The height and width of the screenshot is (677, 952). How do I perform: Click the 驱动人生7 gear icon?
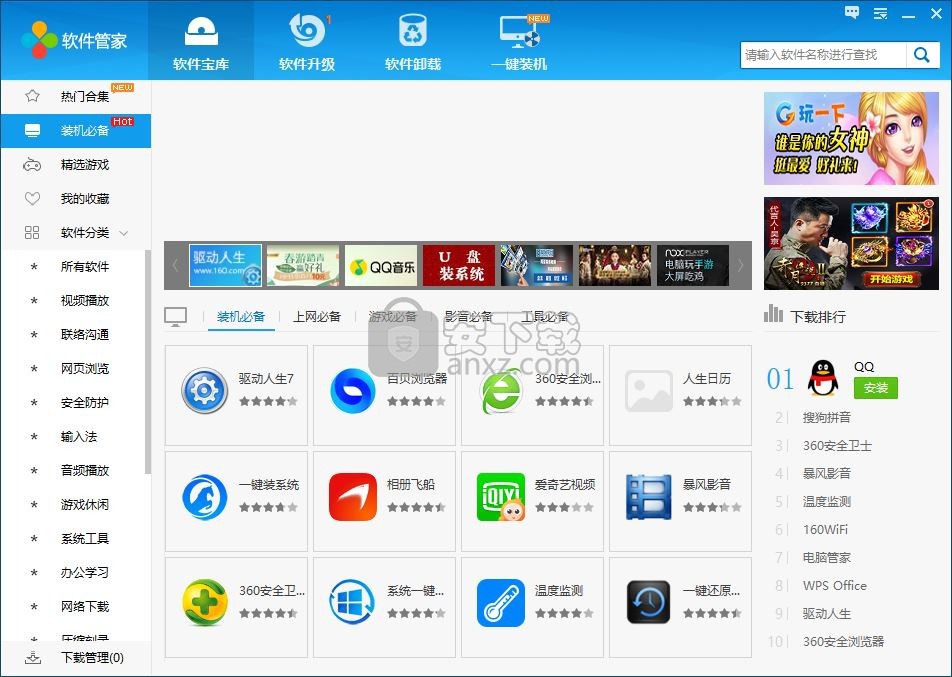pyautogui.click(x=205, y=390)
